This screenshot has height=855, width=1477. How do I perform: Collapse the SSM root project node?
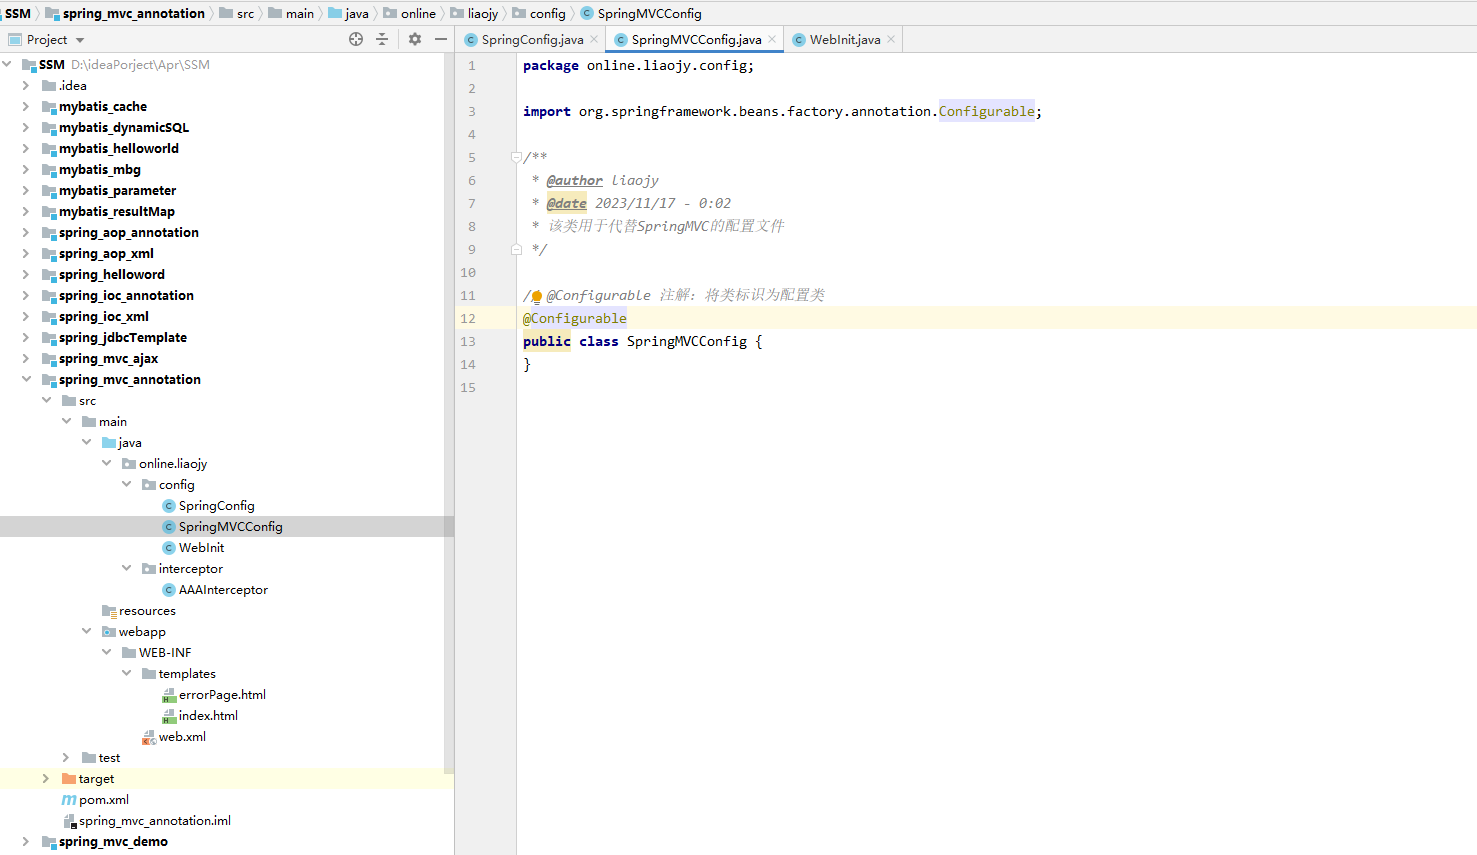pos(8,64)
